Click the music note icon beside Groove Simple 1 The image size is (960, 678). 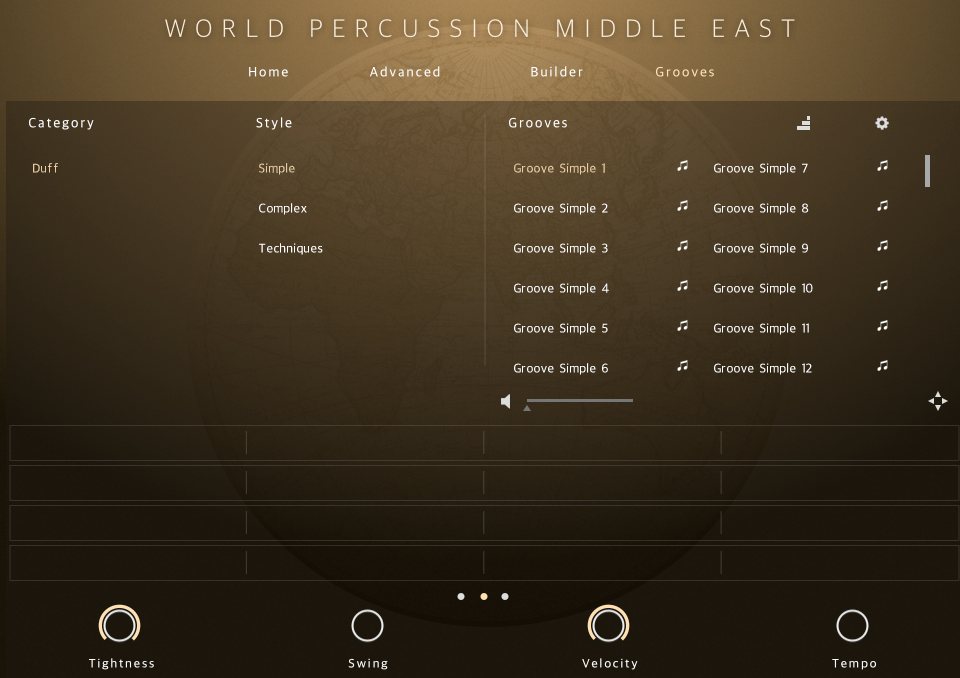(682, 167)
